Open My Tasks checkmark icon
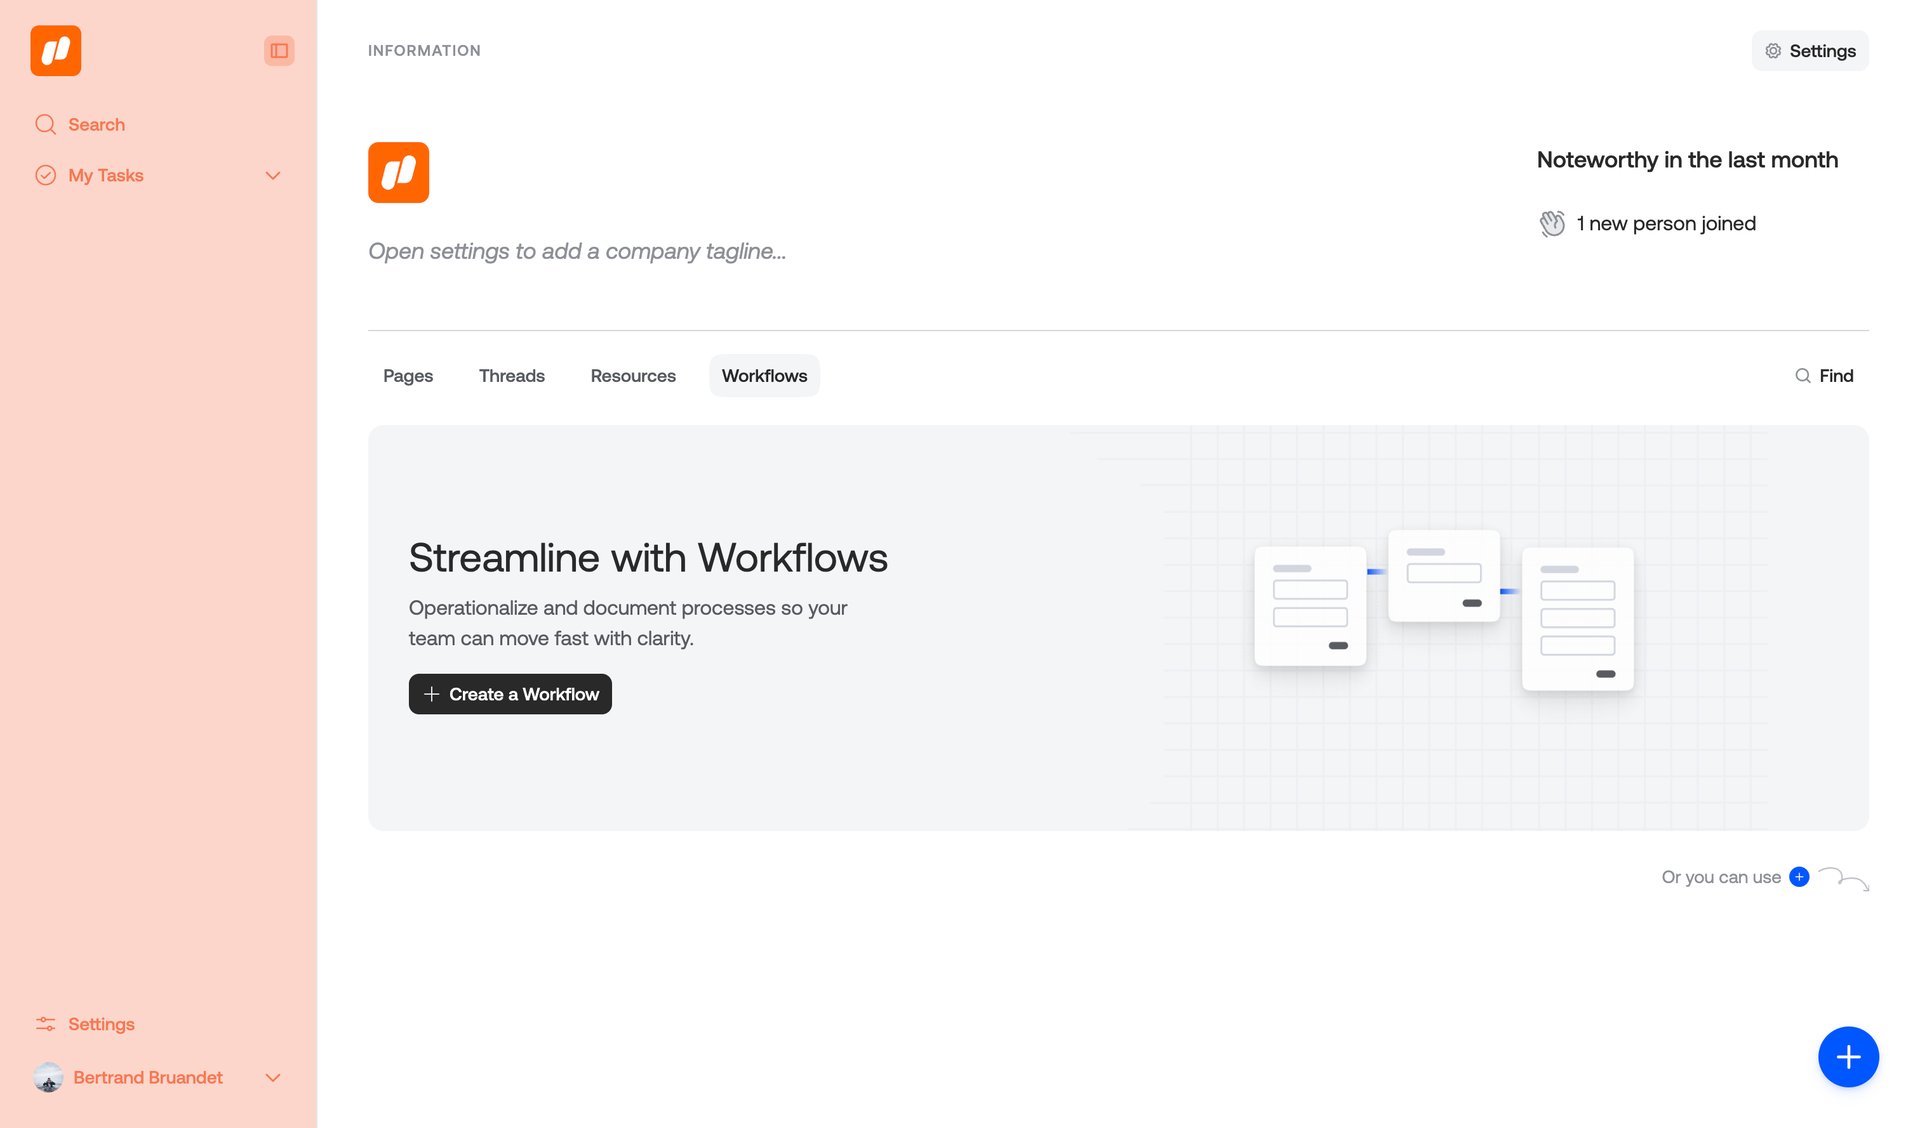Image resolution: width=1920 pixels, height=1128 pixels. point(45,175)
